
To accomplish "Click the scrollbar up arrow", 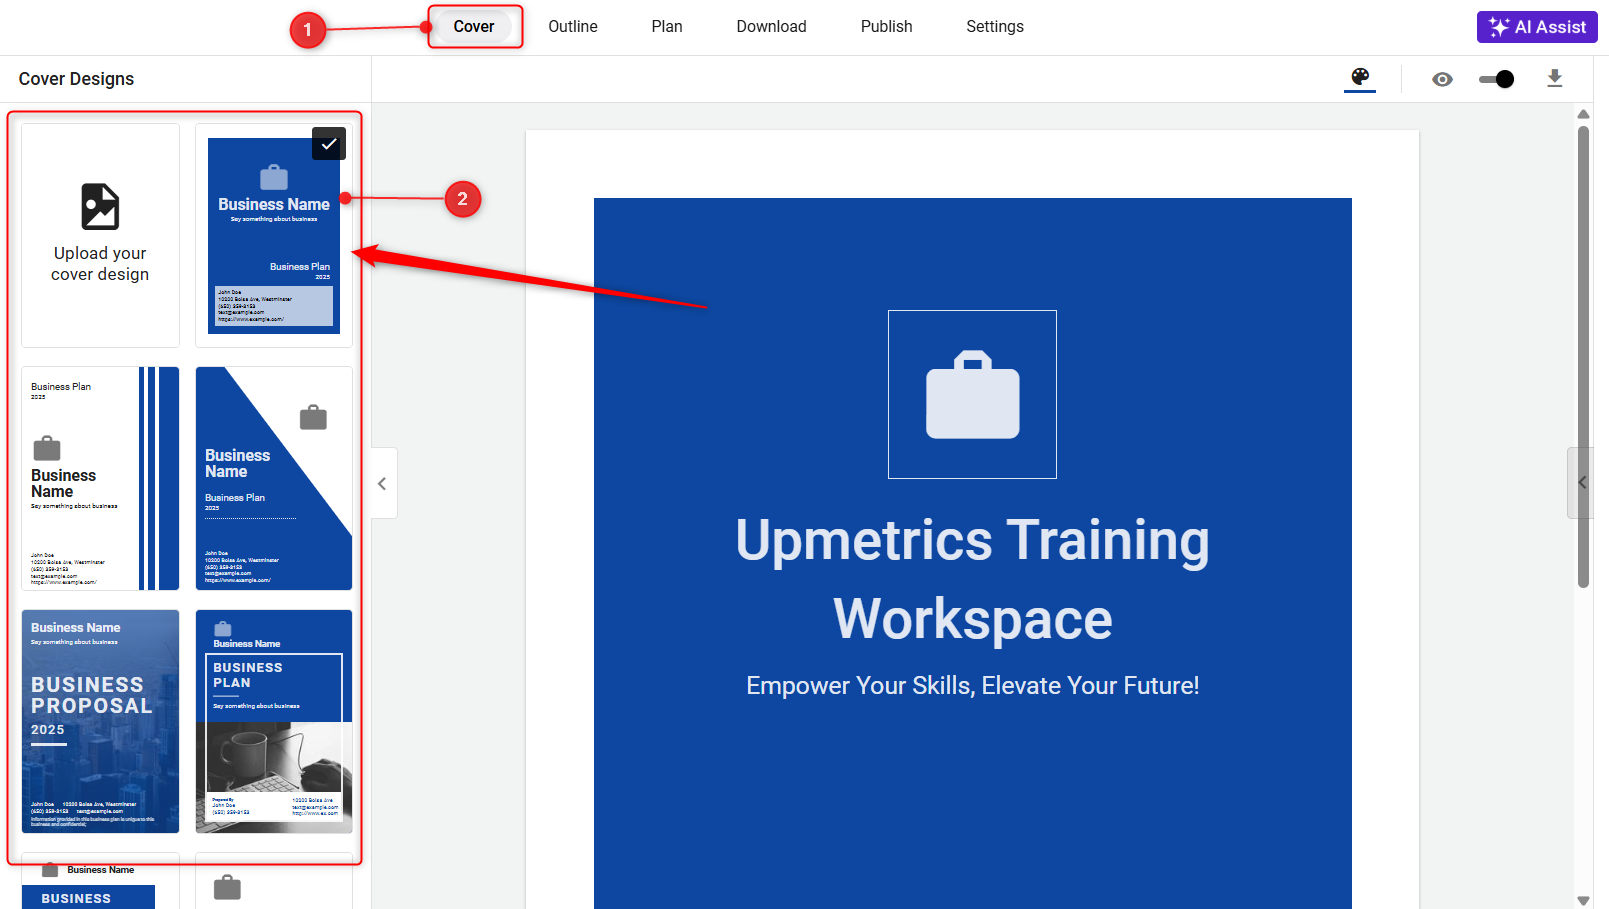I will 1583,114.
